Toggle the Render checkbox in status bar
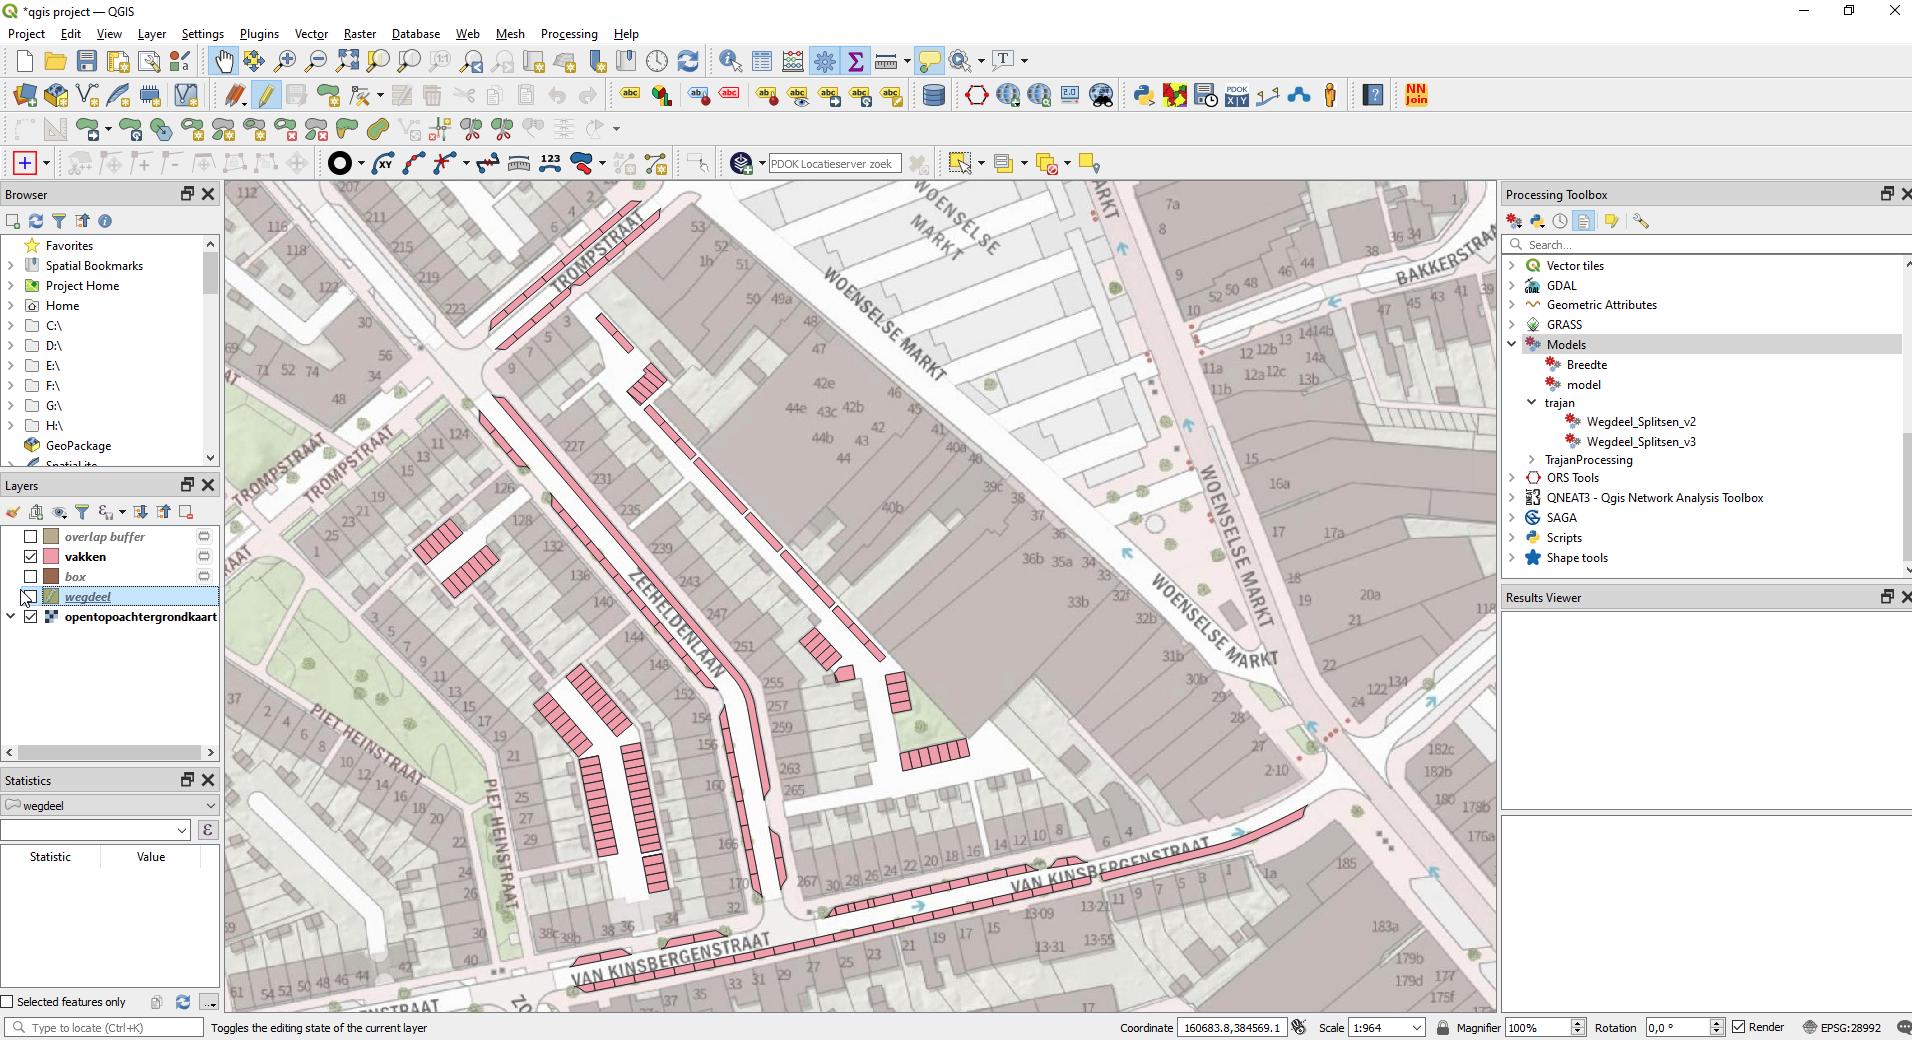This screenshot has height=1040, width=1912. coord(1739,1027)
